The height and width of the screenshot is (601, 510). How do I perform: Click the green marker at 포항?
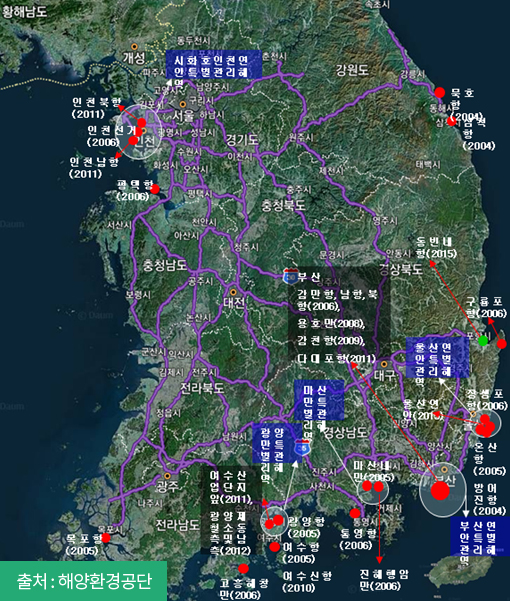pos(483,340)
